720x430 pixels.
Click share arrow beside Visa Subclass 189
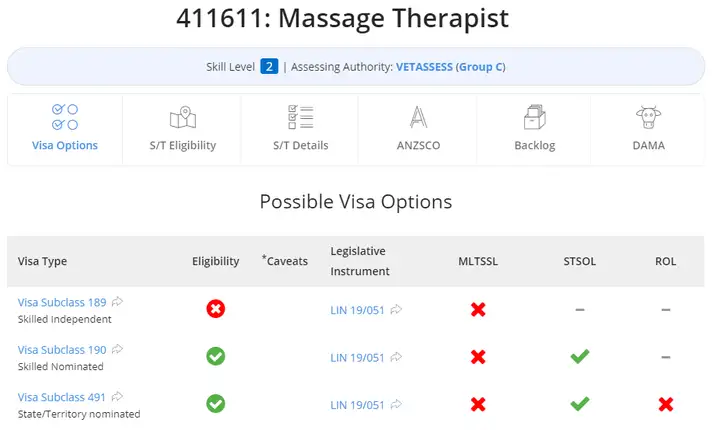click(118, 301)
